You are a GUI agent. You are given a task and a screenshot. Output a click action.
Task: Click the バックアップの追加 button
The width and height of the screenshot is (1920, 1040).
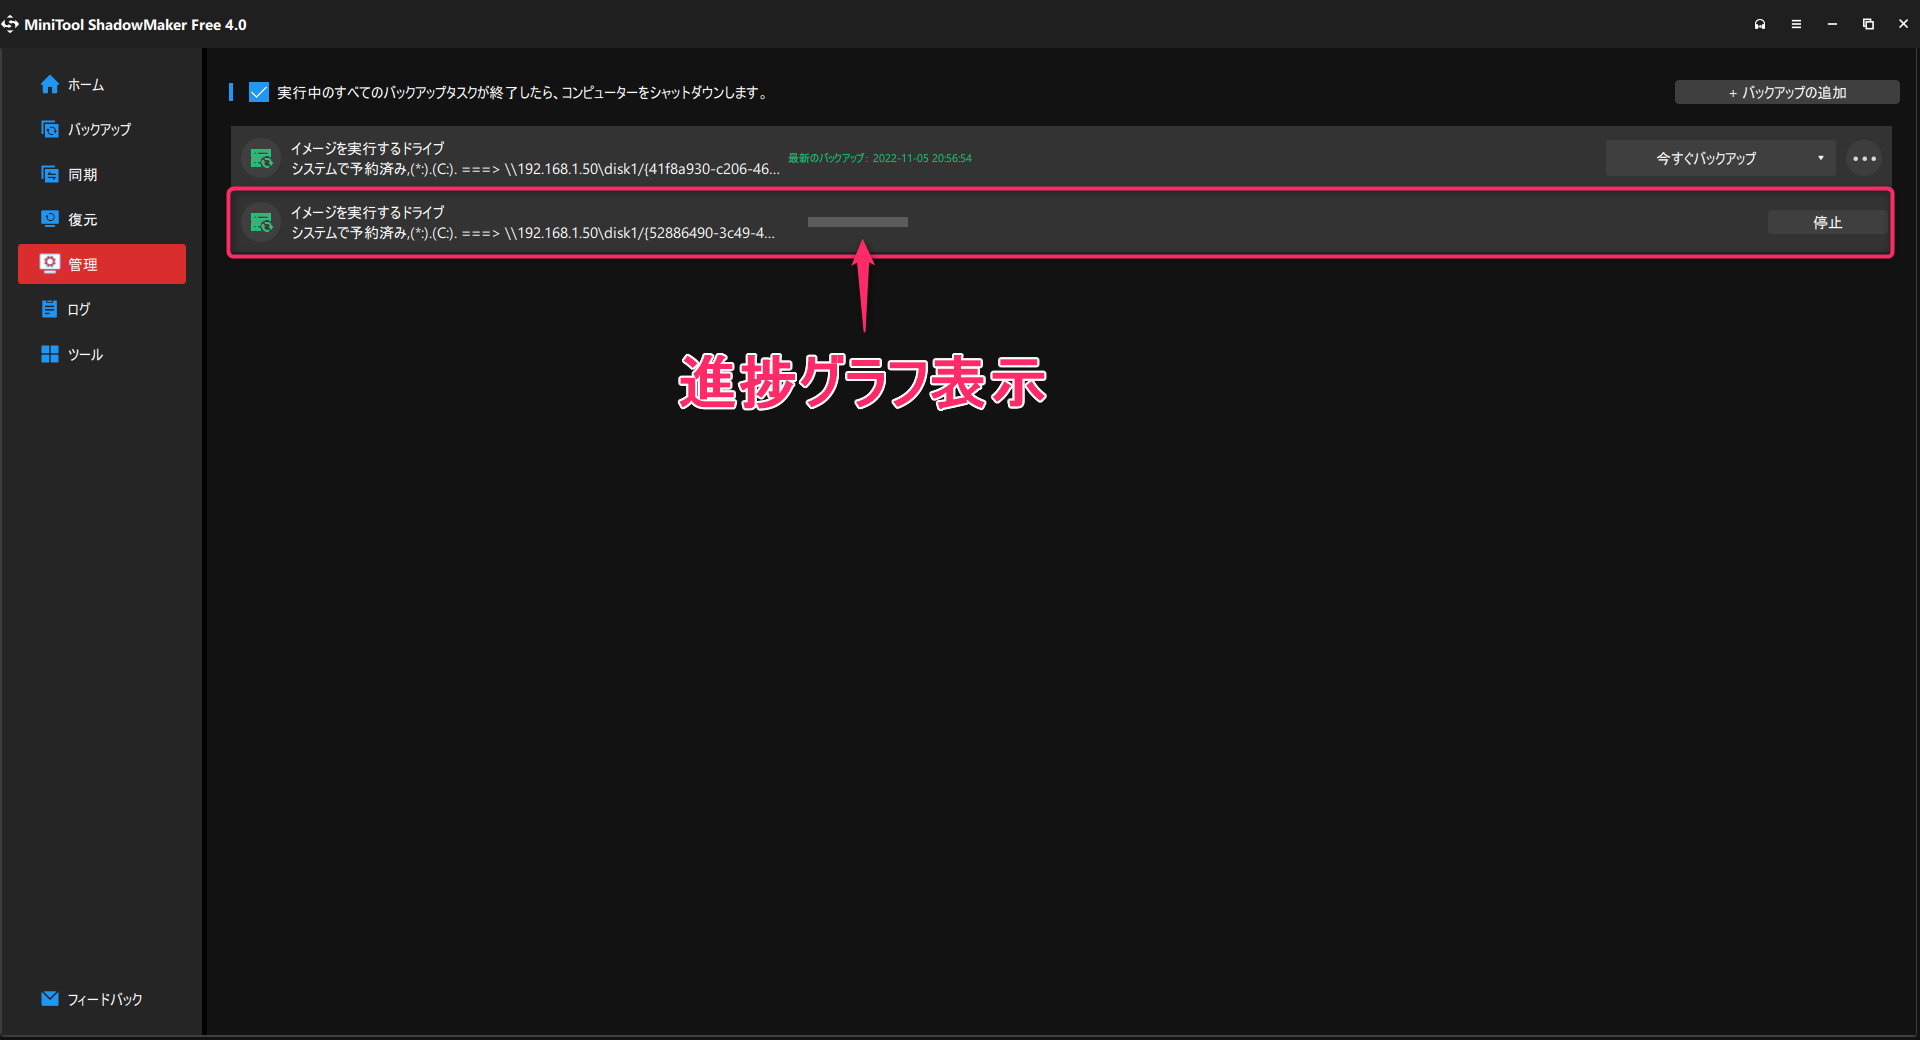[x=1787, y=92]
